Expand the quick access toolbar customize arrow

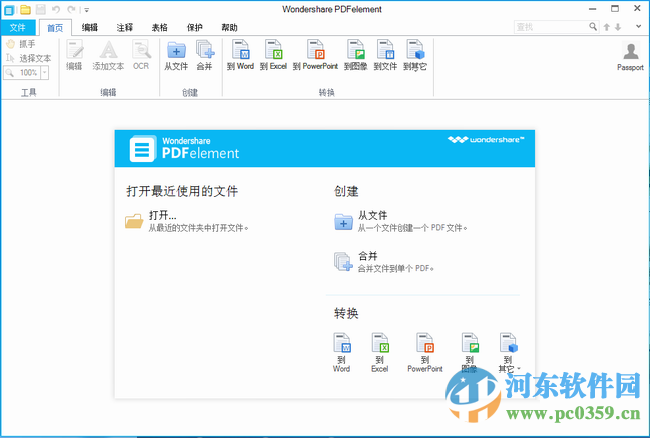[87, 10]
